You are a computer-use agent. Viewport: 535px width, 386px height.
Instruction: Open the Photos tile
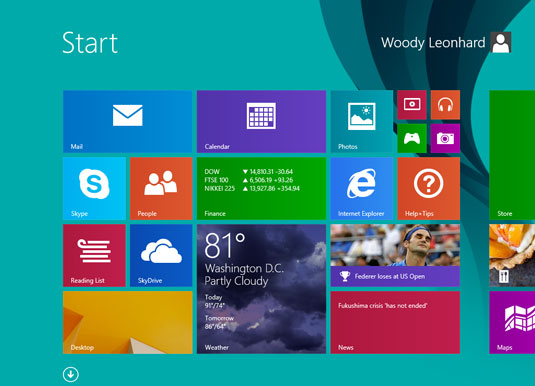click(362, 121)
